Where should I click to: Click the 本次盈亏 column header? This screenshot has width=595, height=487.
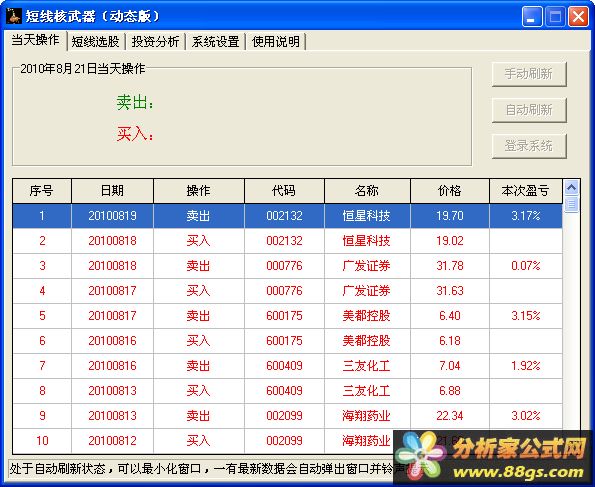point(526,191)
